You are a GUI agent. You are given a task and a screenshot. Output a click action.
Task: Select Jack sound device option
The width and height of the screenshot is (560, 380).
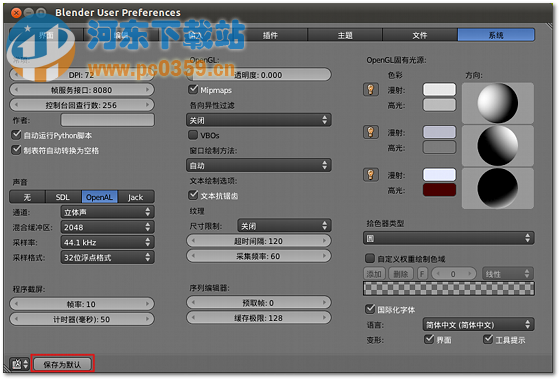pos(136,197)
